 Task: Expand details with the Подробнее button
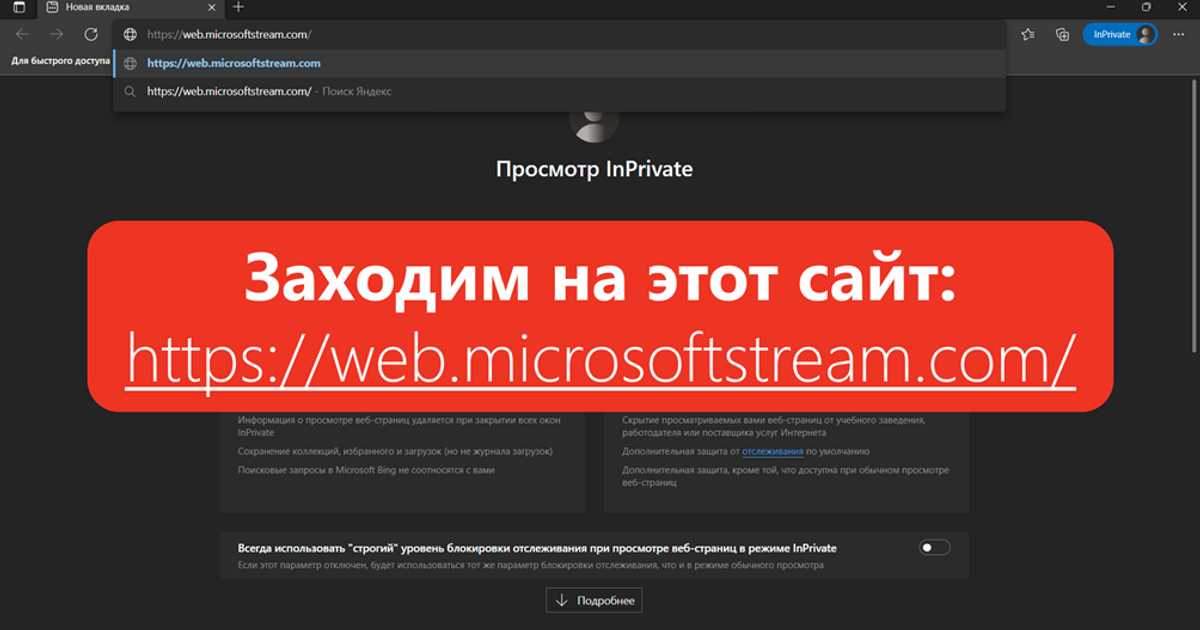pos(594,600)
